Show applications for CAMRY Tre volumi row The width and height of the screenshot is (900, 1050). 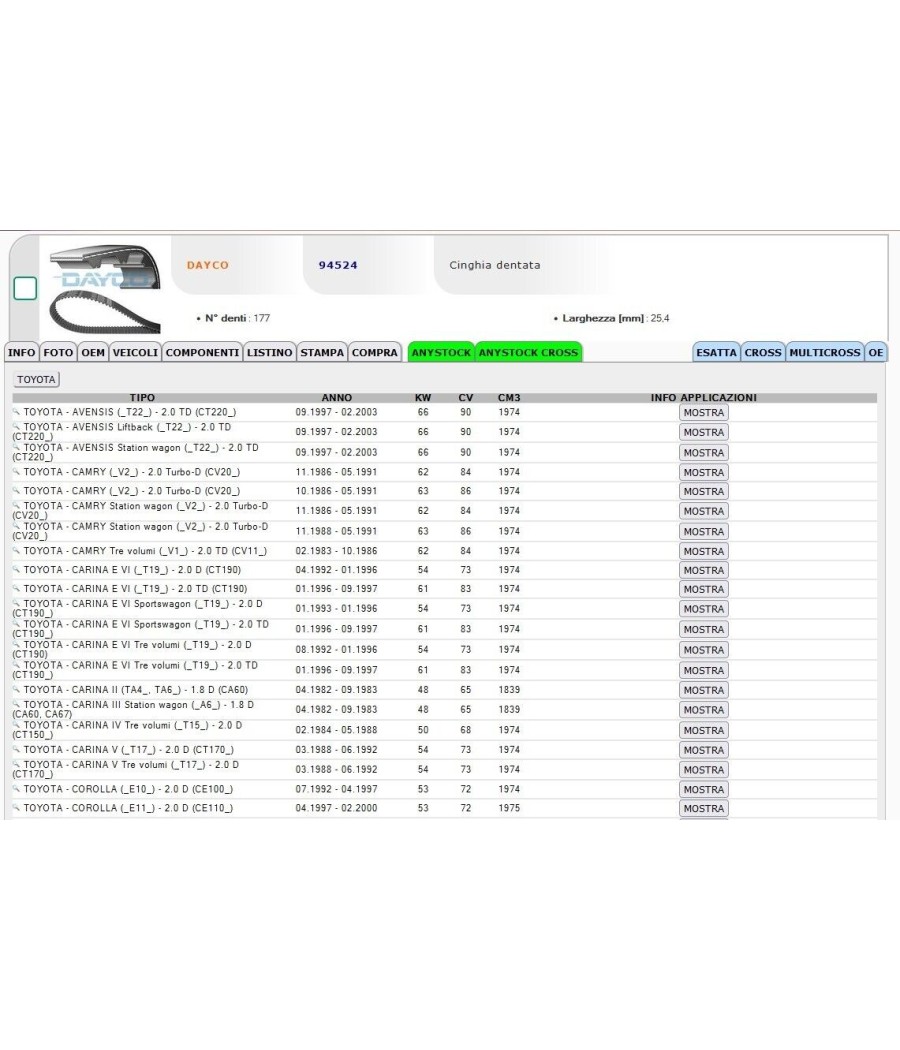coord(704,551)
